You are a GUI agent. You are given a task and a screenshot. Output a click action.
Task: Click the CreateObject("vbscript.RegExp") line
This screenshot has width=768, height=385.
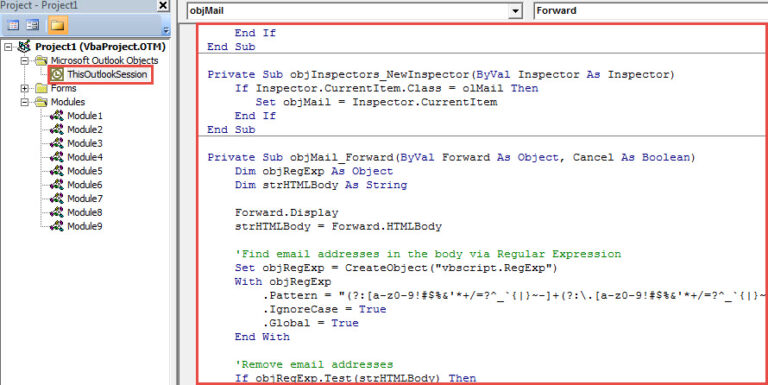(396, 268)
